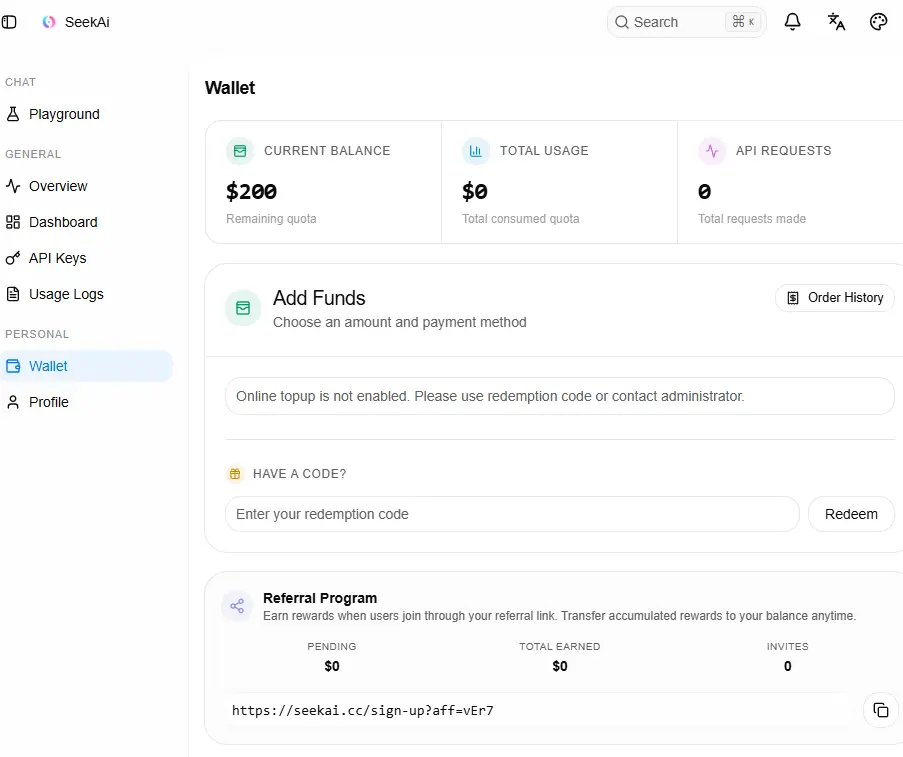
Task: Click the online topup disabled notice
Action: pyautogui.click(x=559, y=396)
